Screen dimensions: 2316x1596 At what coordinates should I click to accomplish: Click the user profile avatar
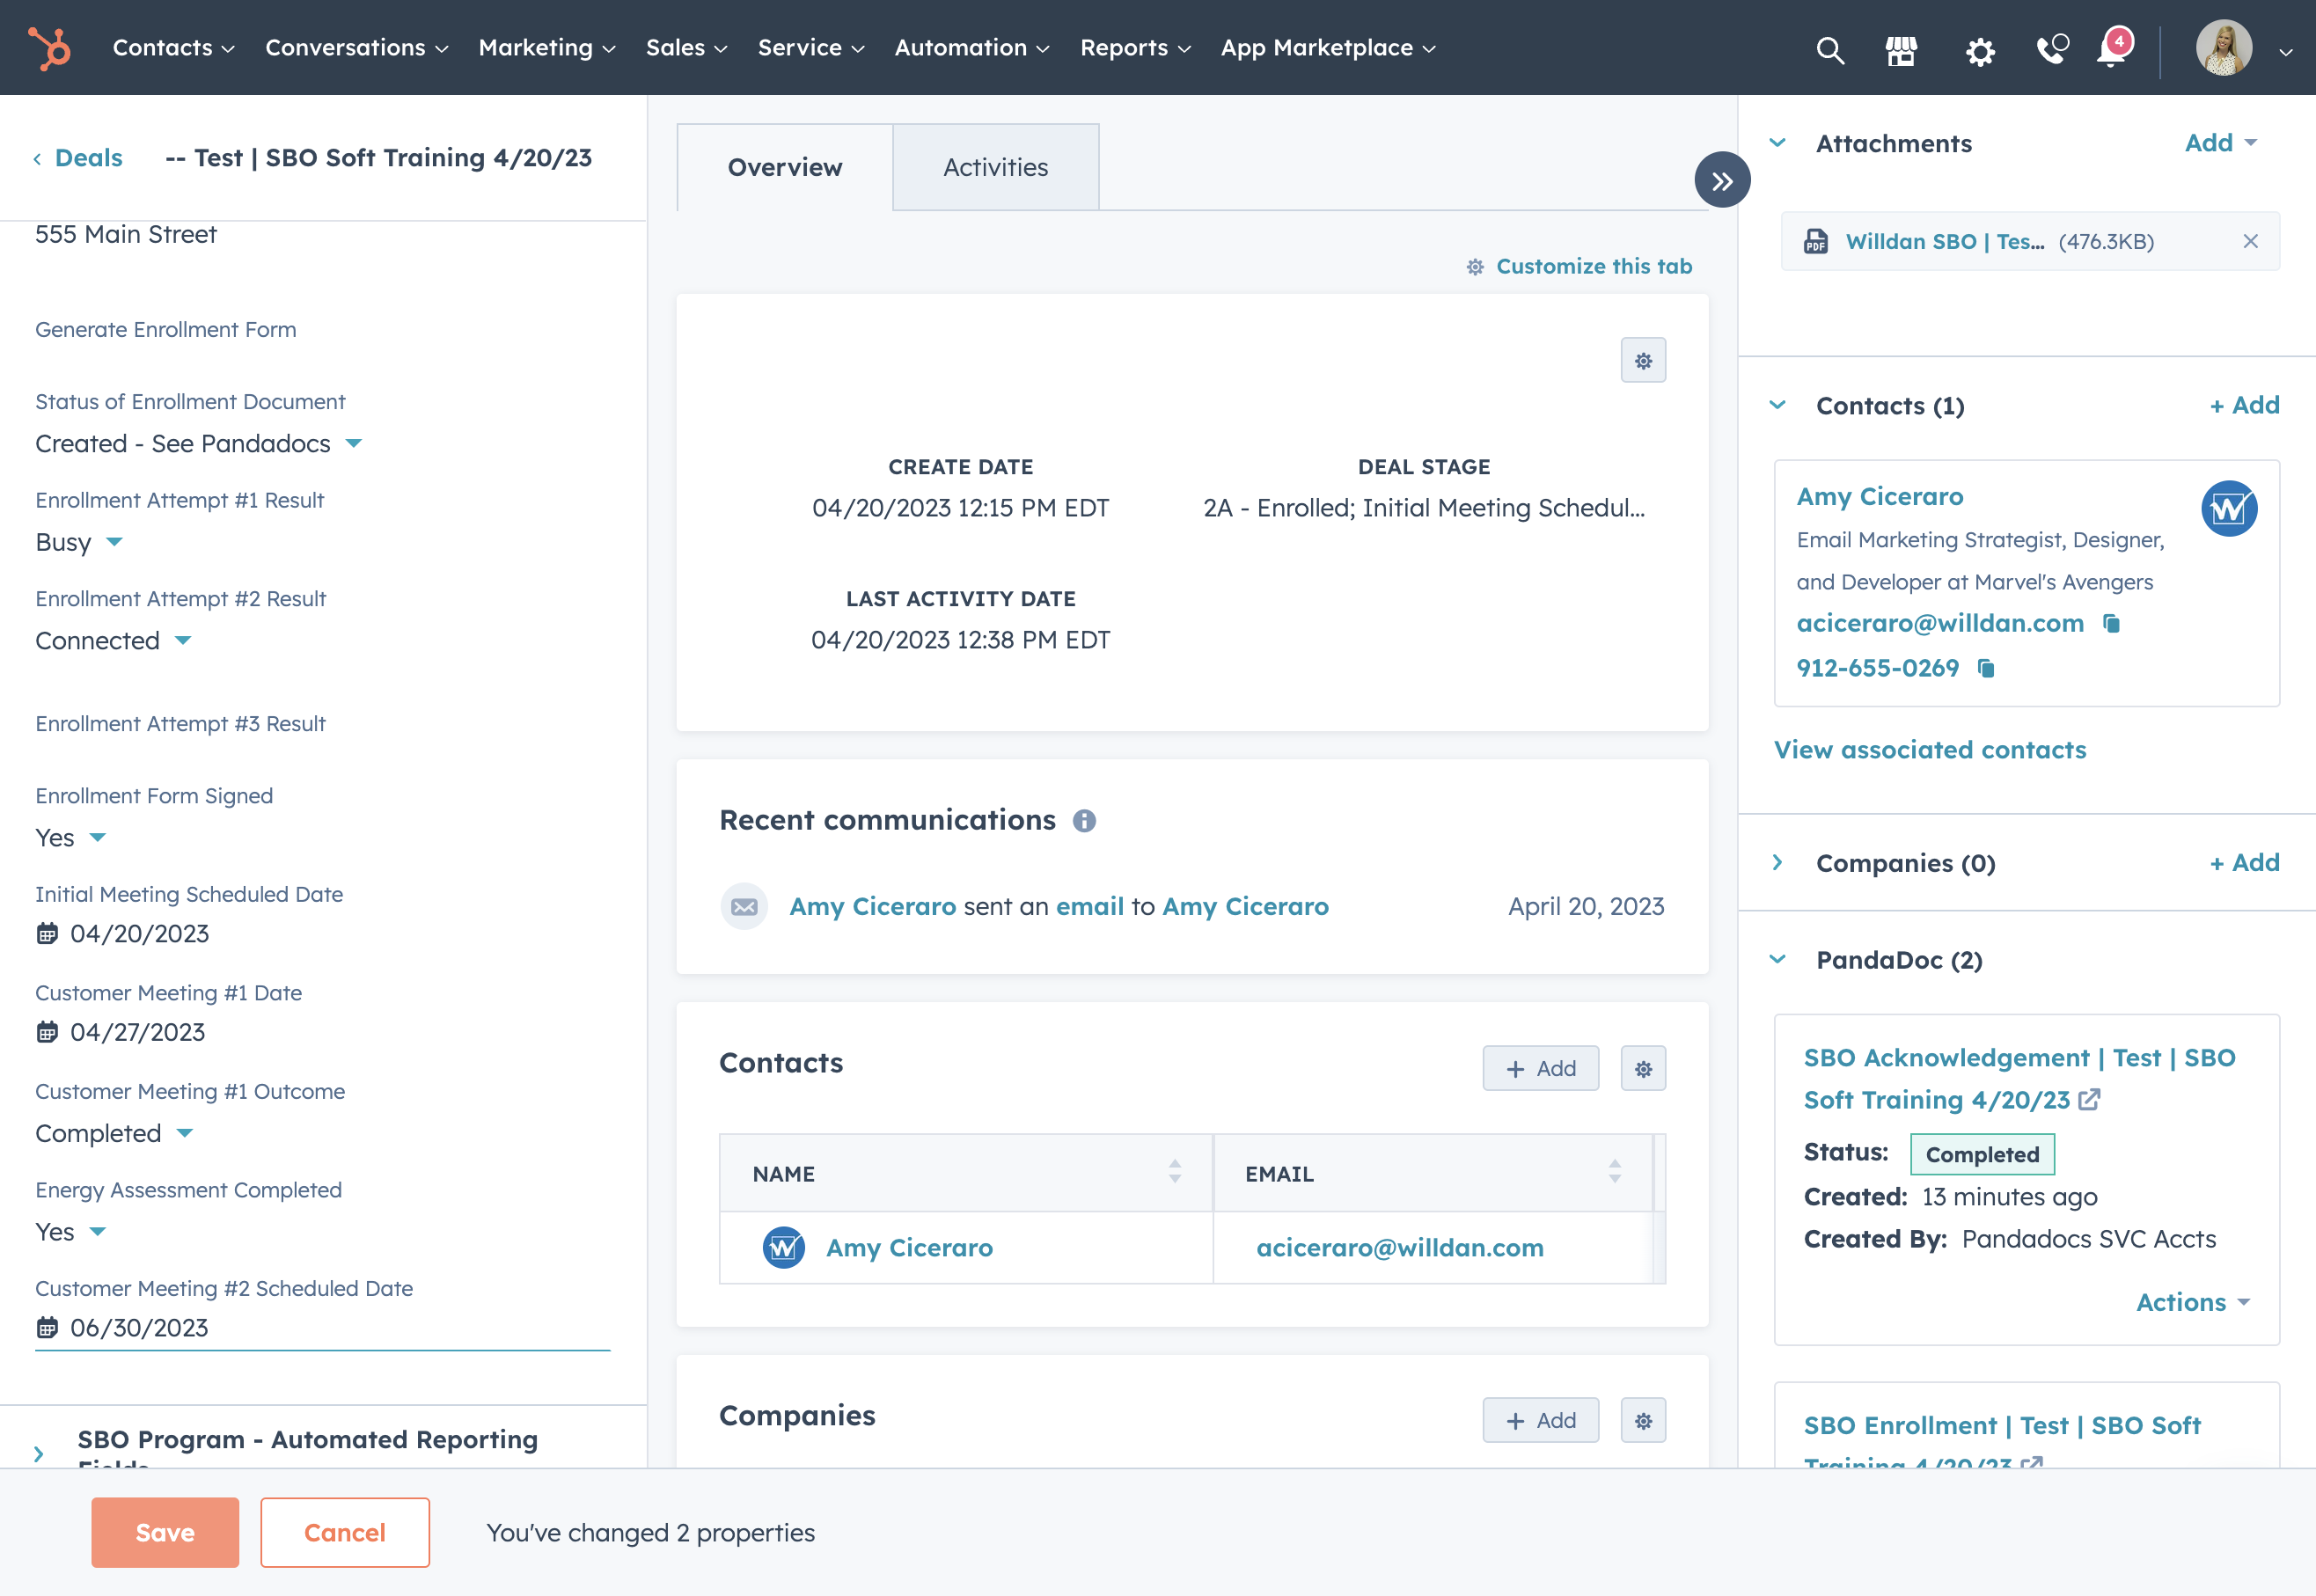(2224, 48)
